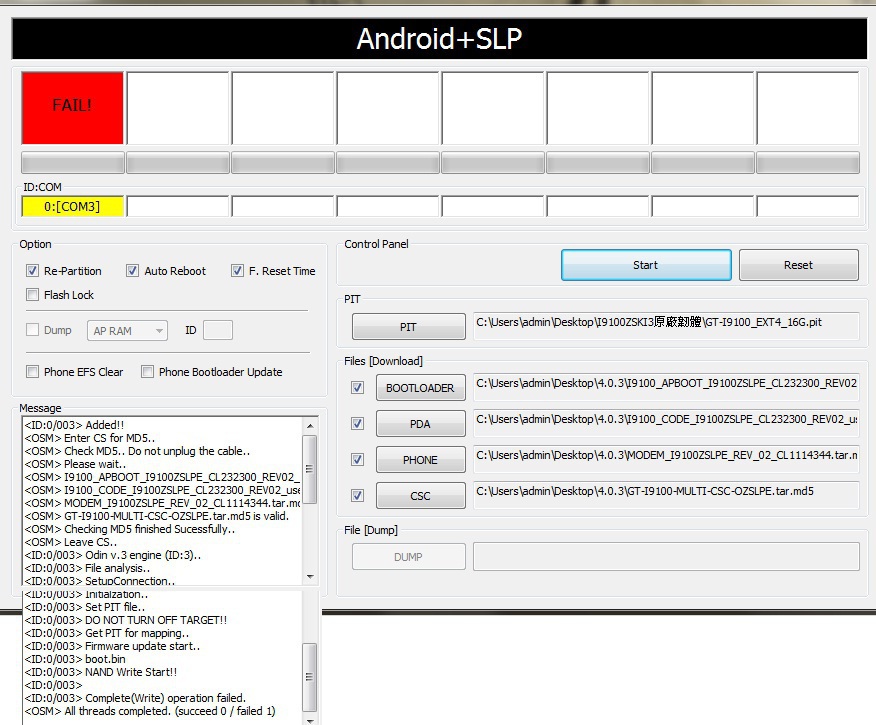Click the PHONE file button
This screenshot has width=876, height=725.
(x=420, y=460)
